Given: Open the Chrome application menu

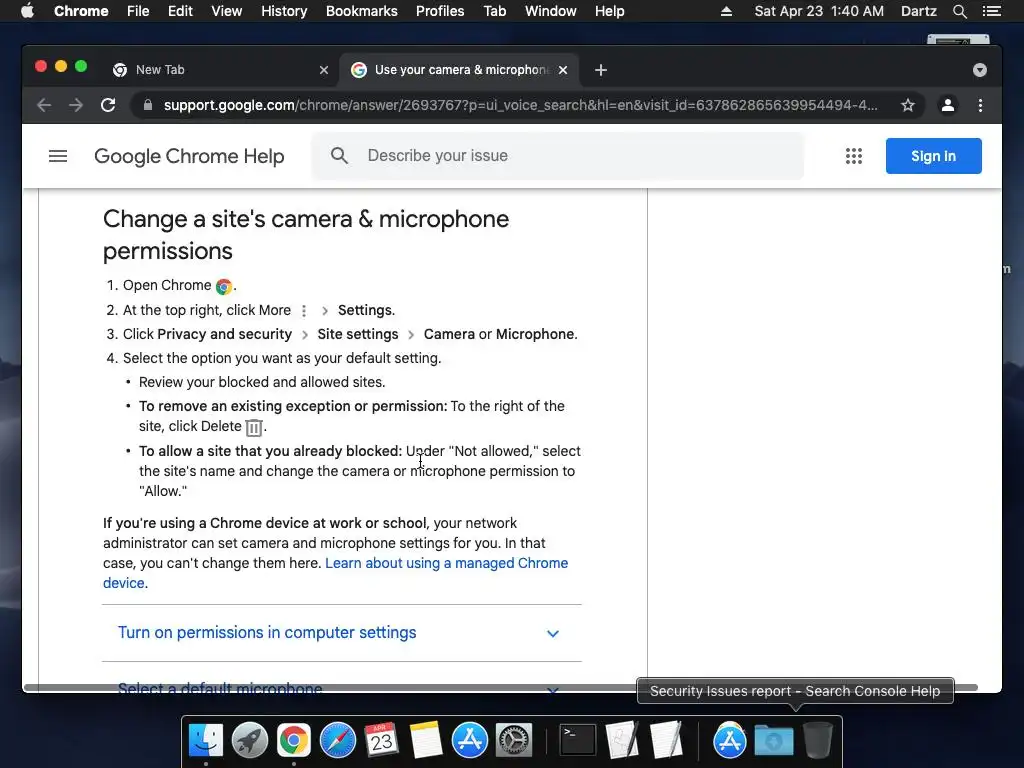Looking at the screenshot, I should point(81,11).
